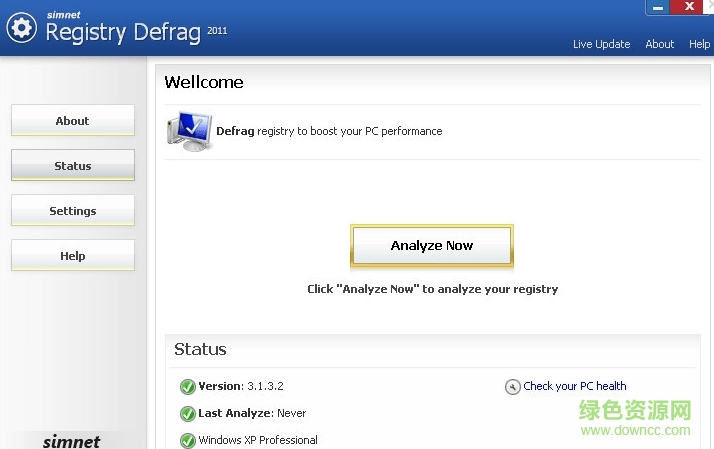The image size is (714, 449).
Task: Open the Settings sidebar section
Action: [x=72, y=211]
